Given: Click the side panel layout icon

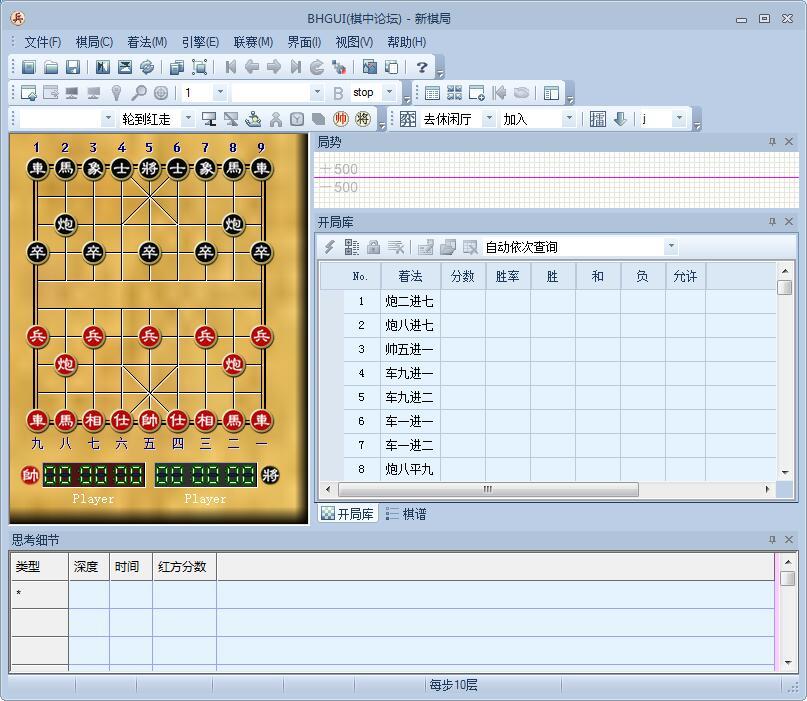Looking at the screenshot, I should tap(551, 93).
